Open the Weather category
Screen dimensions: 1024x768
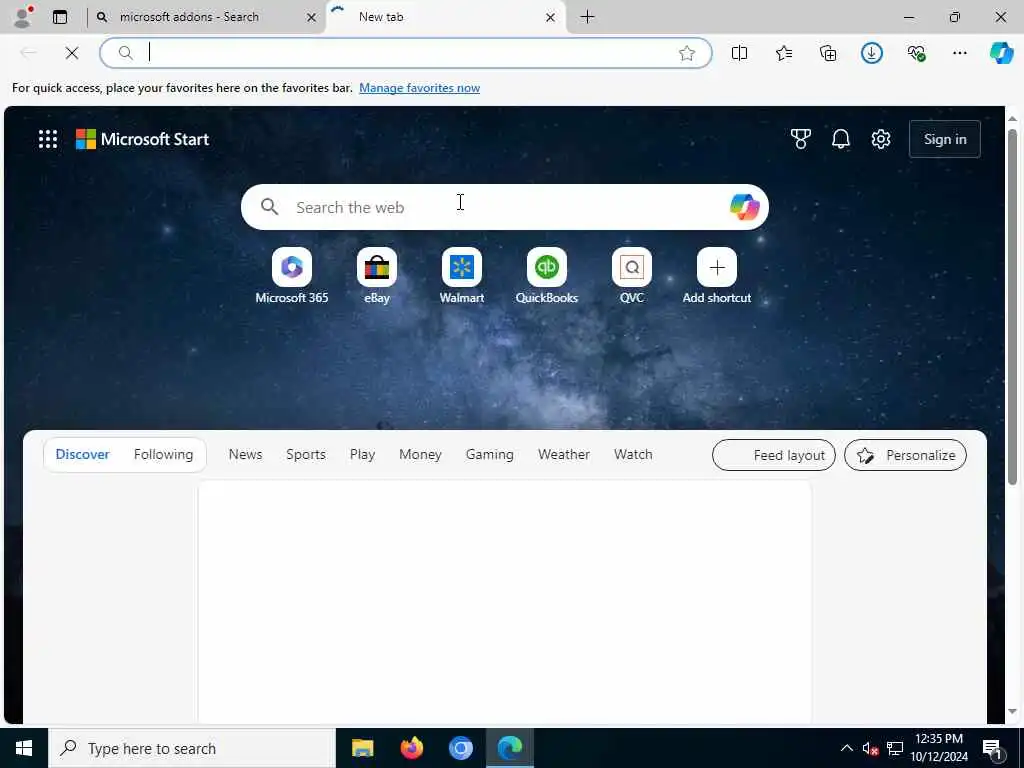tap(564, 455)
